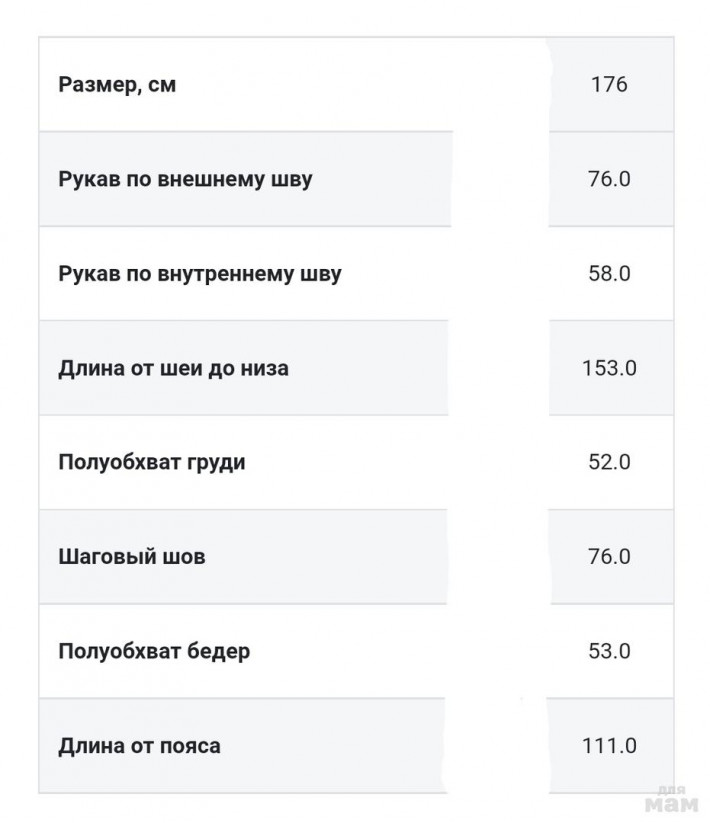Select the size value 176
Image resolution: width=710 pixels, height=823 pixels.
[x=609, y=85]
